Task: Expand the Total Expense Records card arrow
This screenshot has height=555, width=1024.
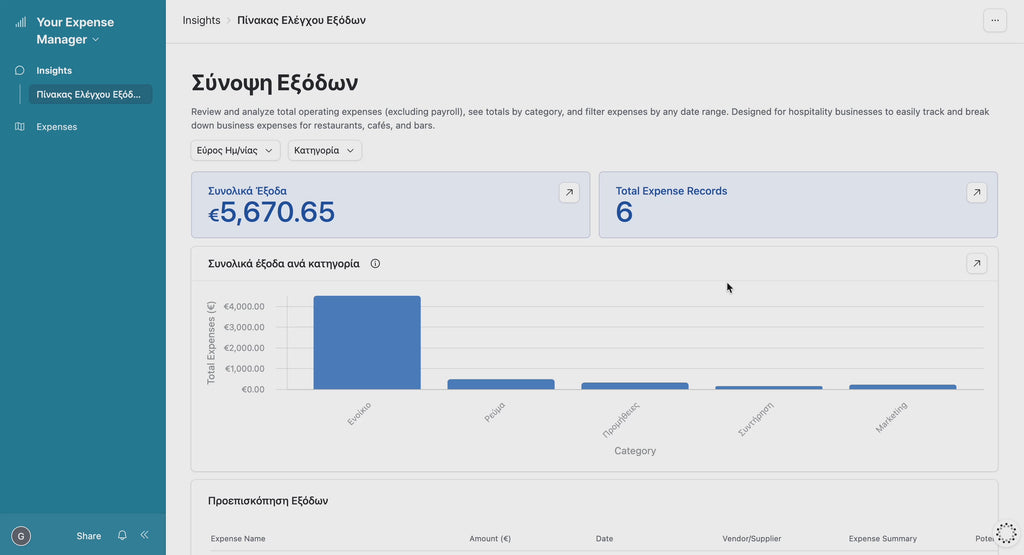Action: coord(976,193)
